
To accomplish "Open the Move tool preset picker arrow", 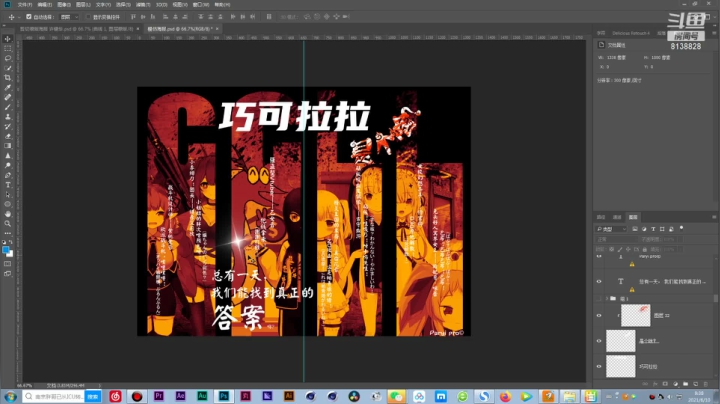I will point(19,17).
